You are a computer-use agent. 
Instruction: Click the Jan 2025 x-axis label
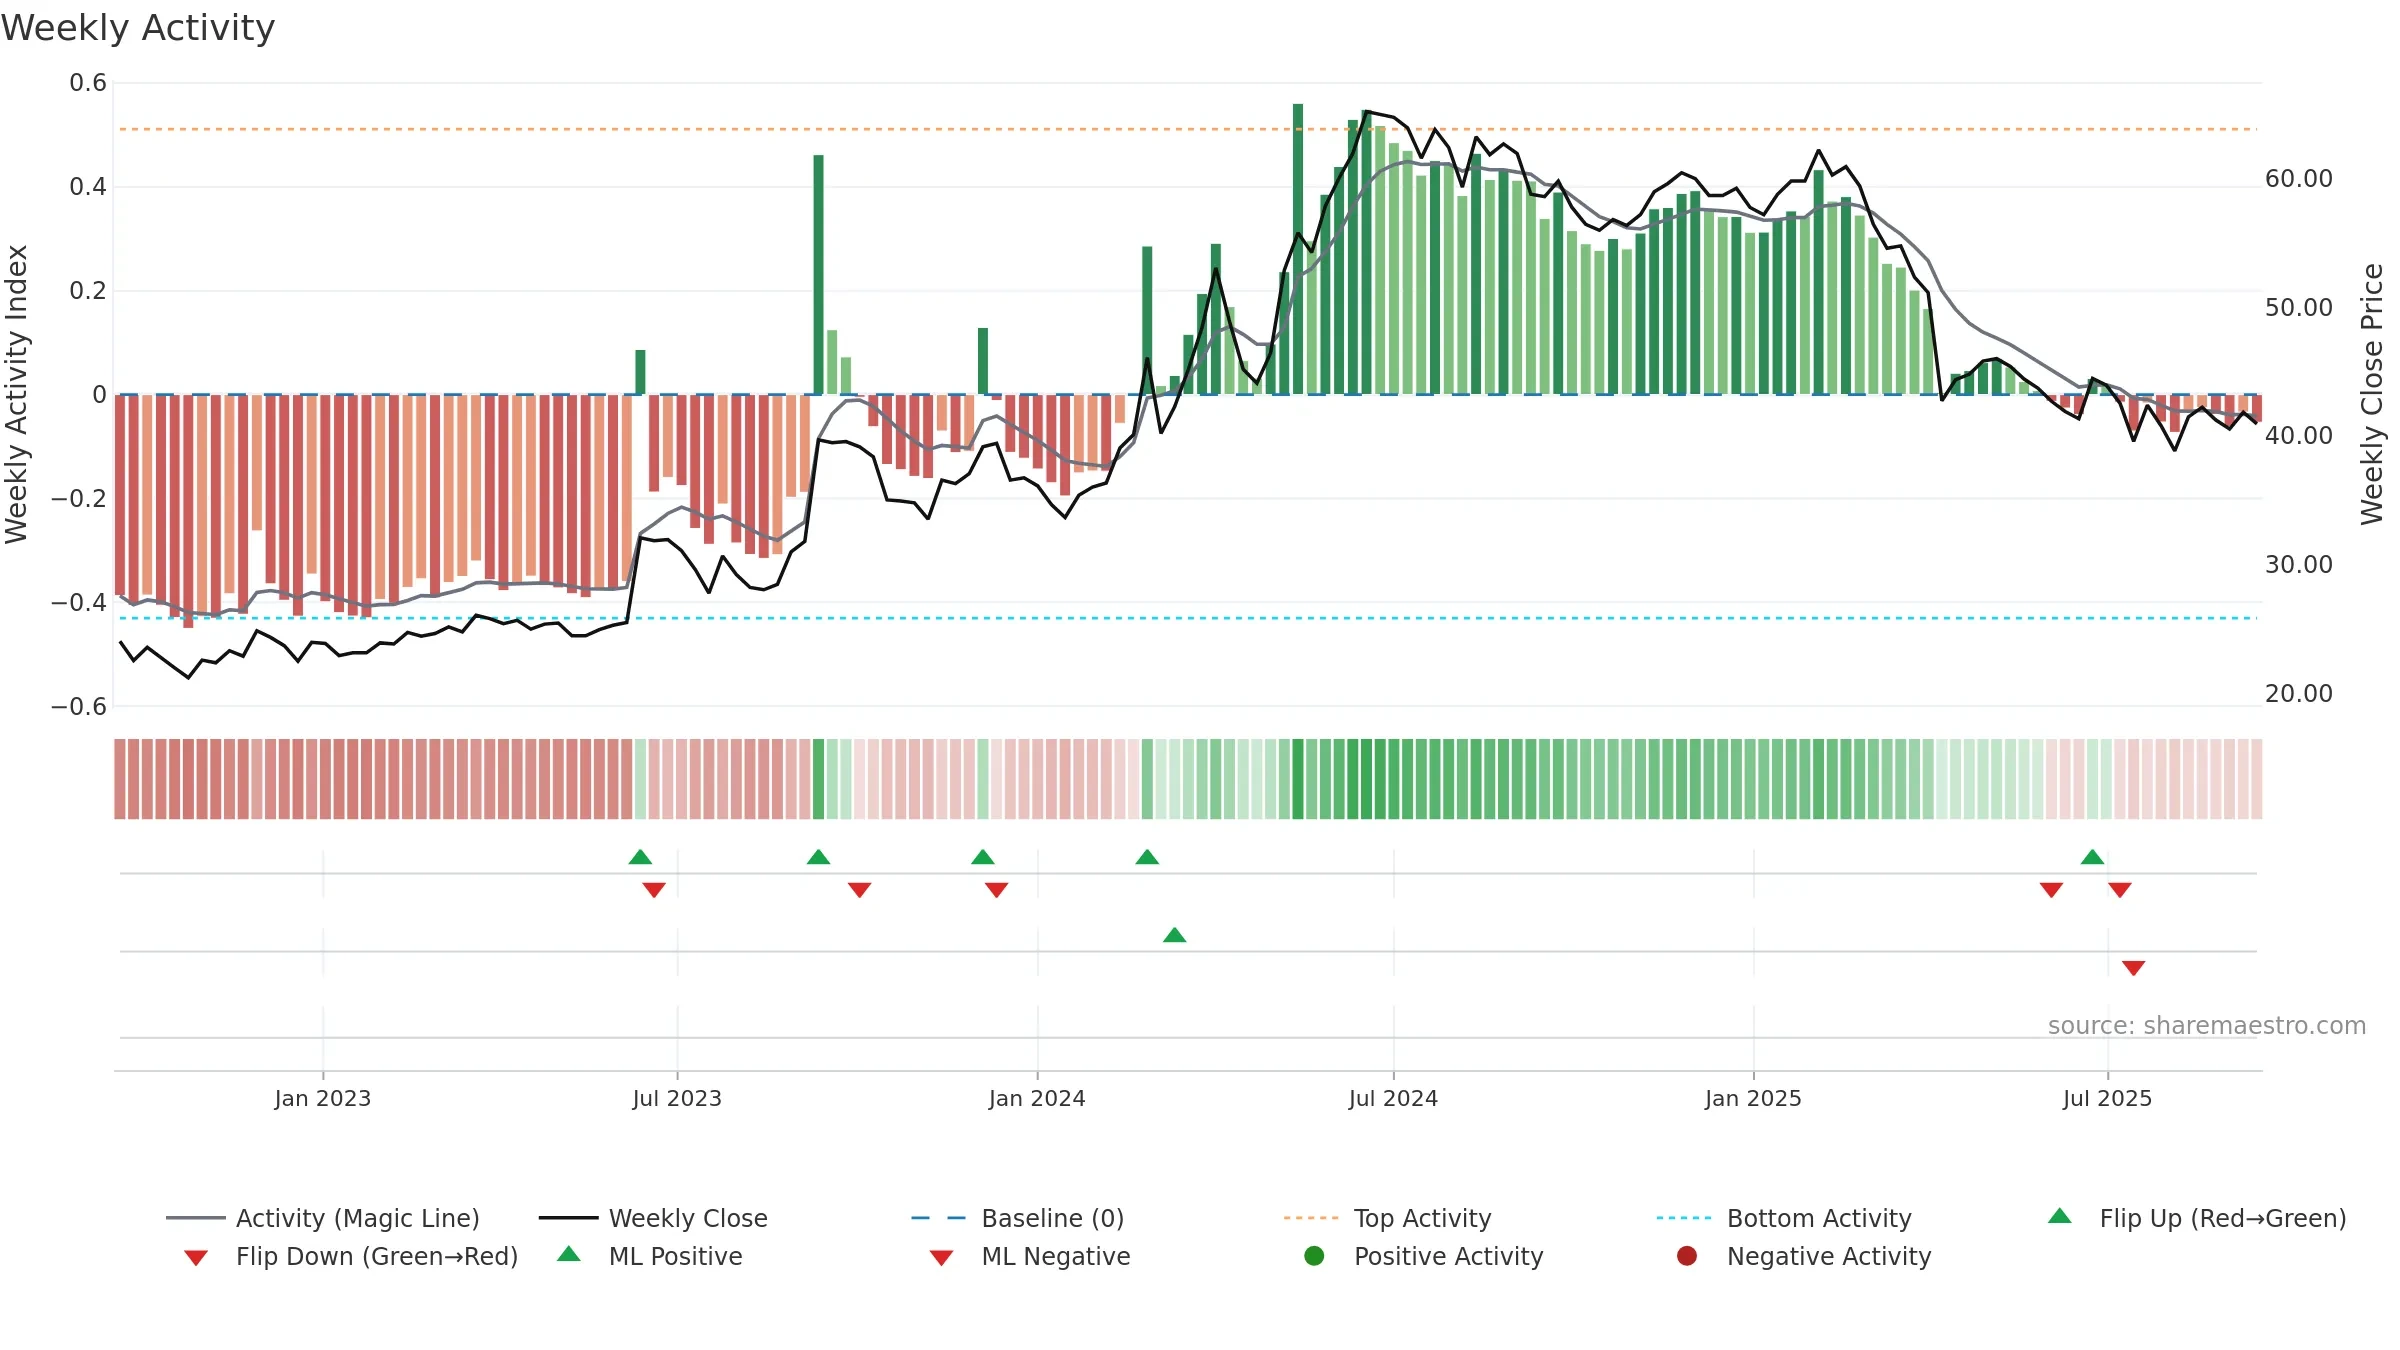(x=1753, y=1098)
